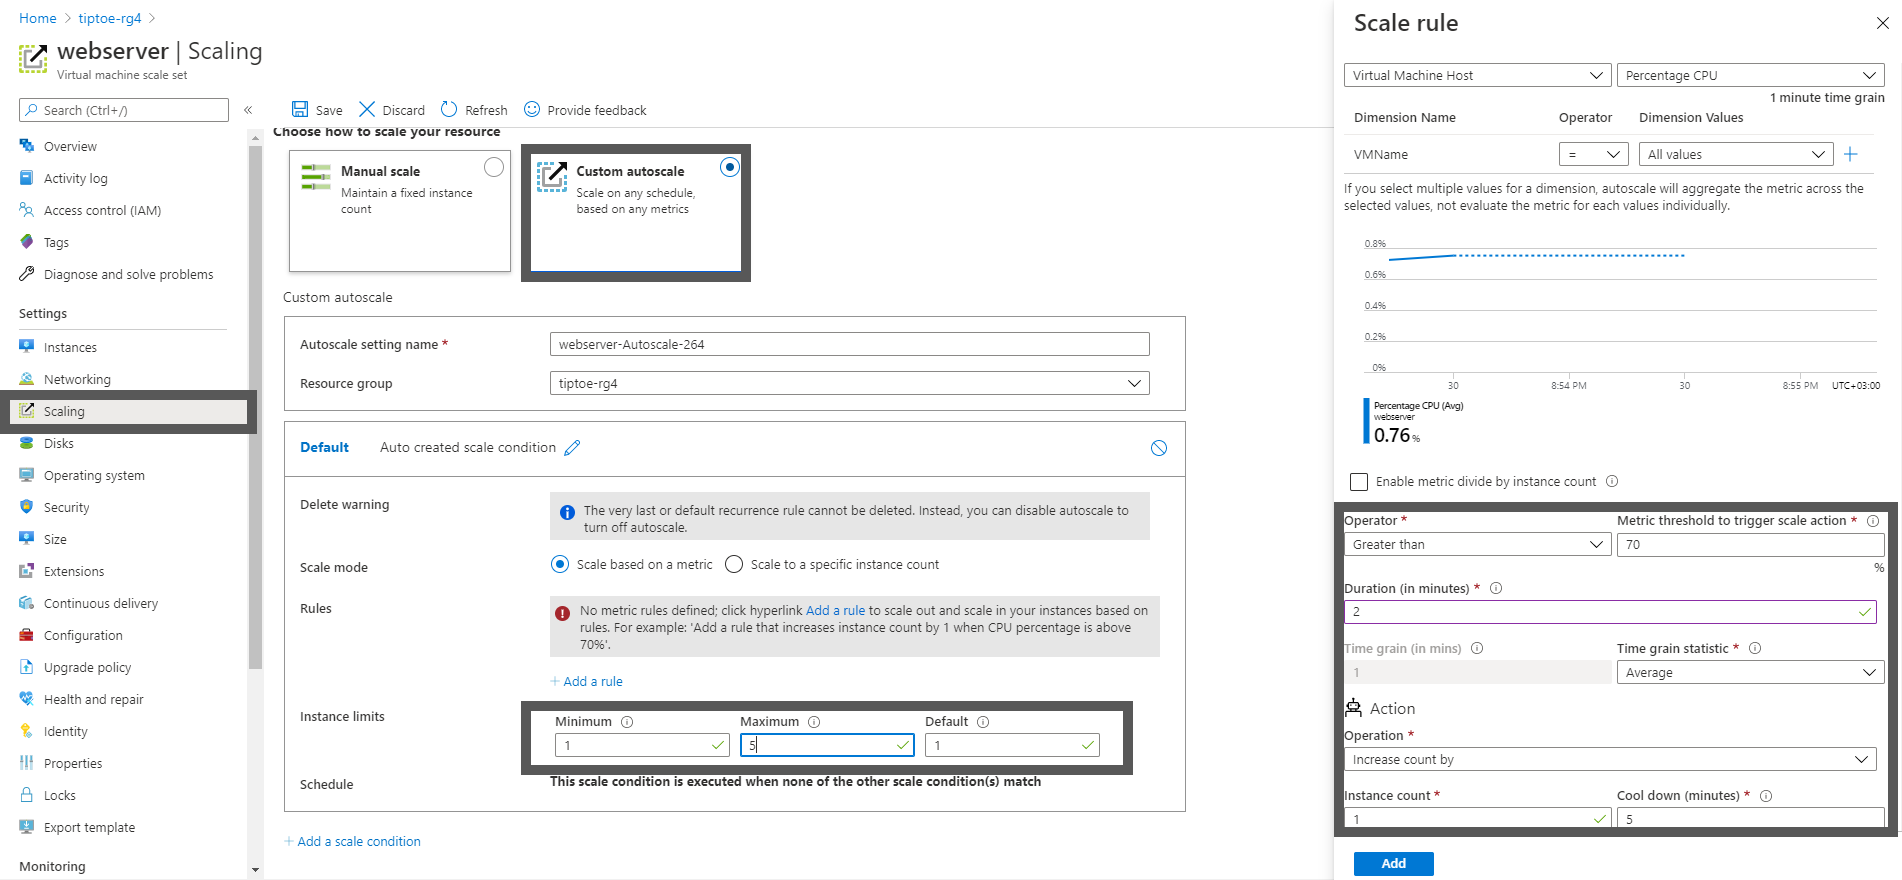The height and width of the screenshot is (880, 1902).
Task: Click the Refresh circular arrow icon
Action: [449, 109]
